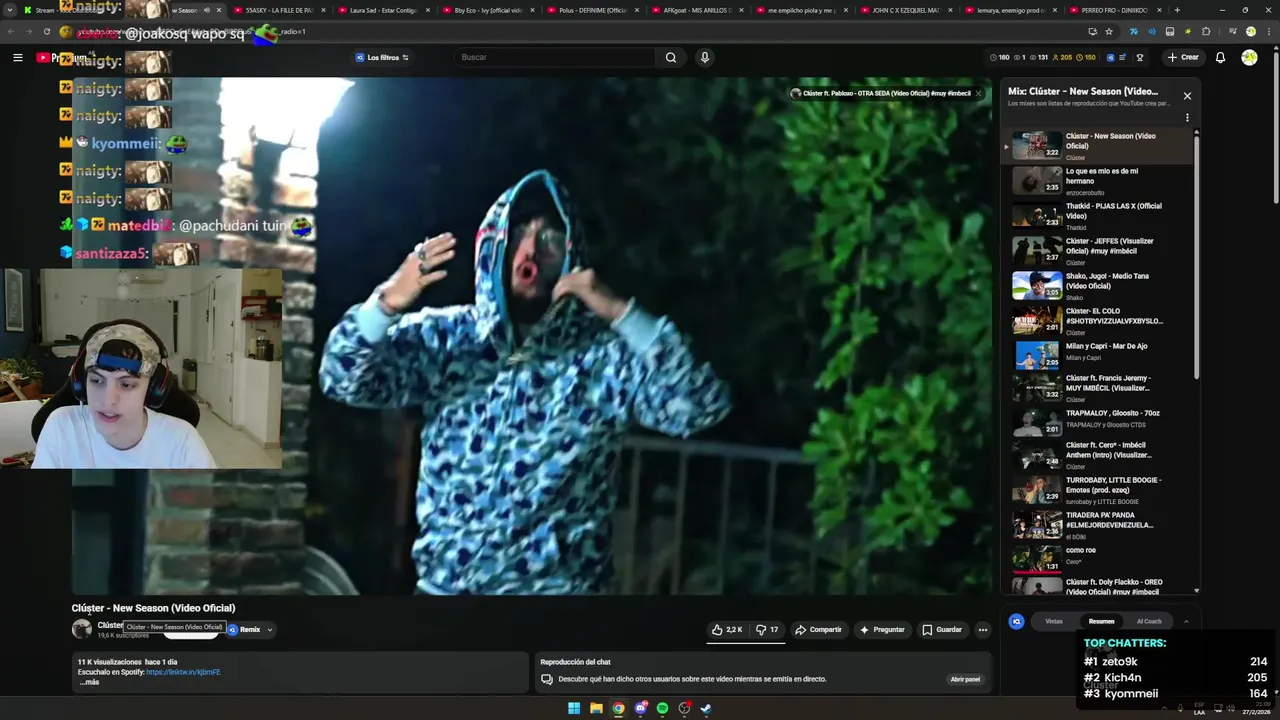Image resolution: width=1280 pixels, height=720 pixels.
Task: Switch to AFKgoat - MIS ANILLOS tab
Action: point(697,10)
